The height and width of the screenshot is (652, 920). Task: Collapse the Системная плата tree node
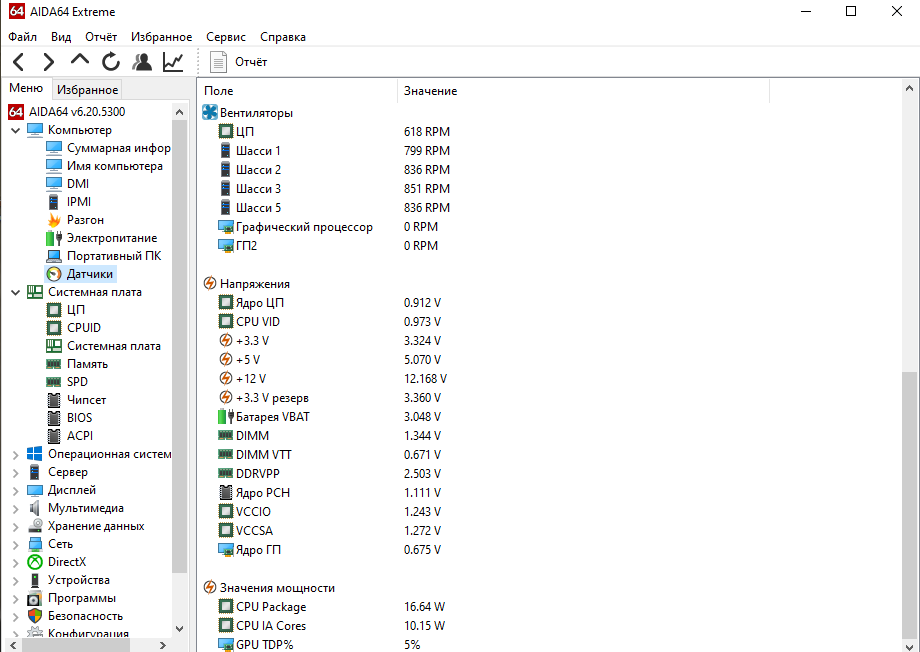pyautogui.click(x=16, y=292)
